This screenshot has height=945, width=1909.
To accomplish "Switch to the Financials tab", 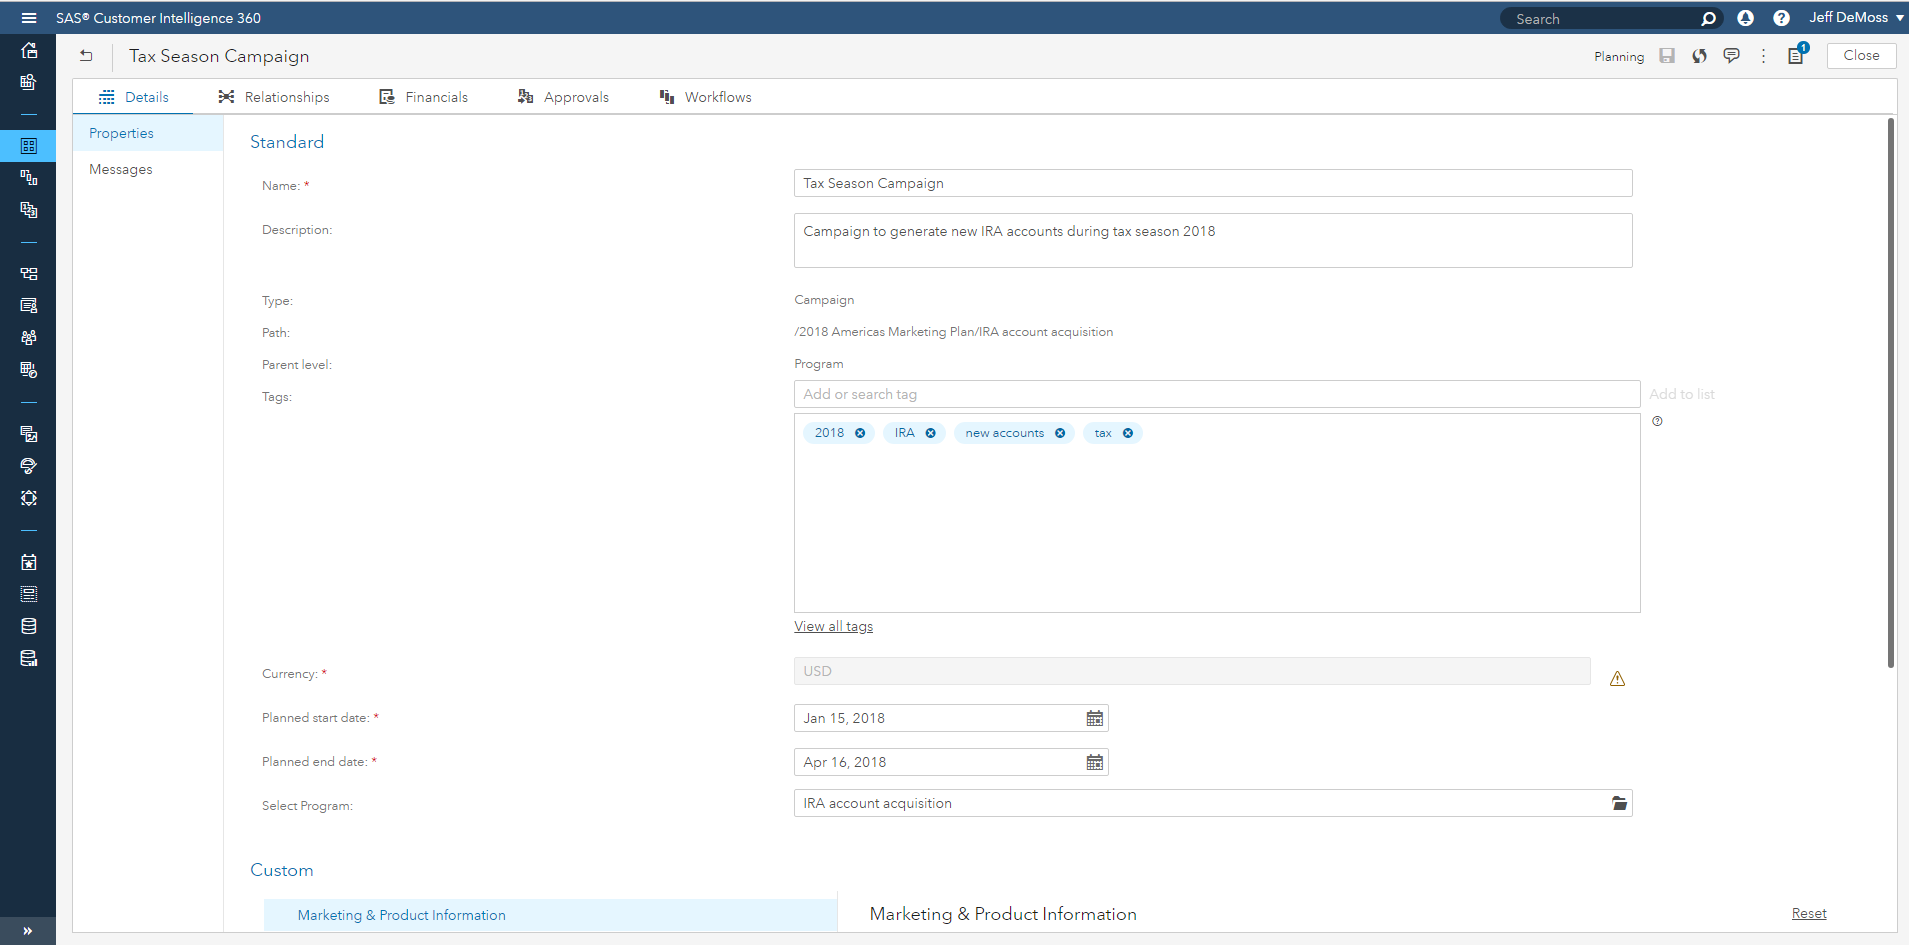I will 424,97.
